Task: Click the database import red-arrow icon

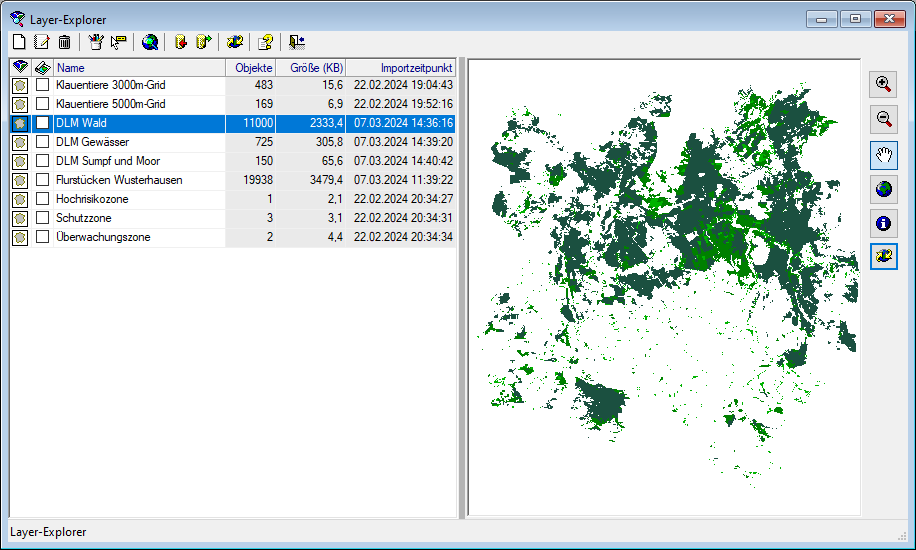Action: point(181,42)
